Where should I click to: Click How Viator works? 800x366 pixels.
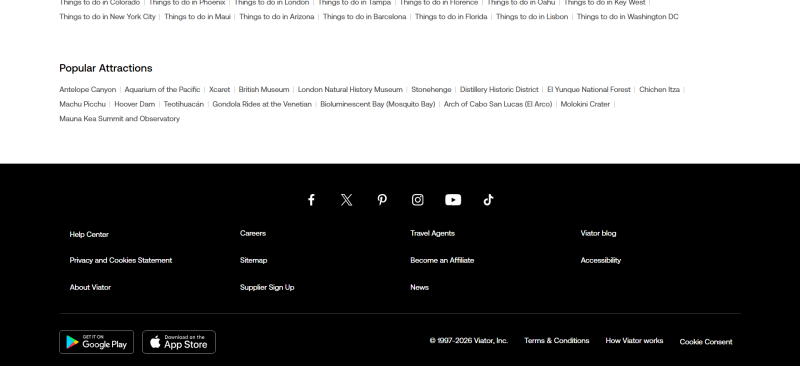634,340
